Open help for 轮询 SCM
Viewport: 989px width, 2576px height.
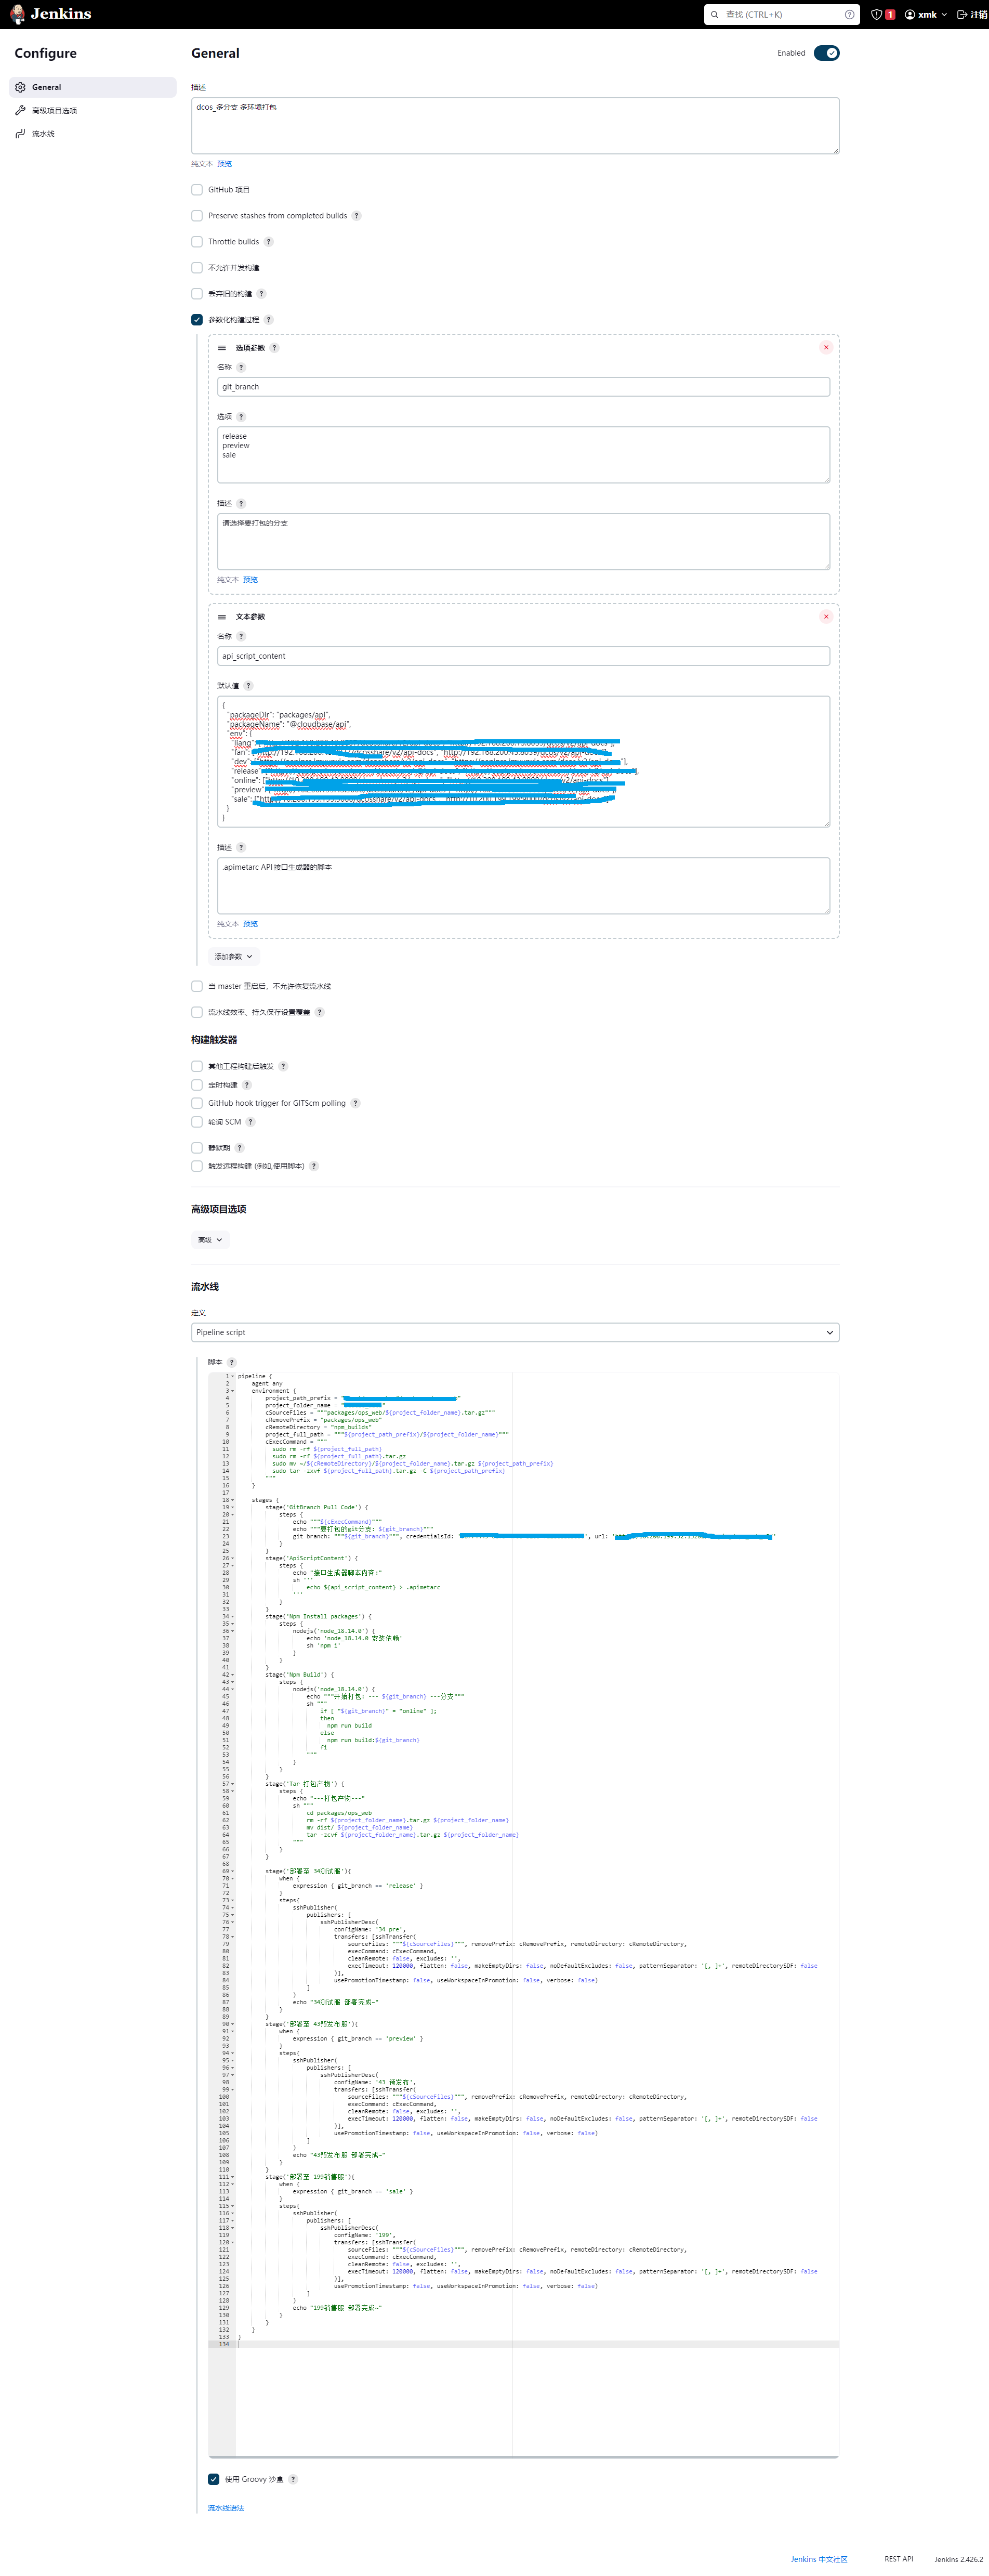pyautogui.click(x=250, y=1122)
